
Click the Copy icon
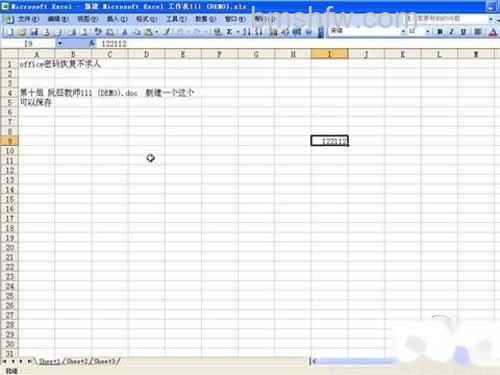[137, 32]
